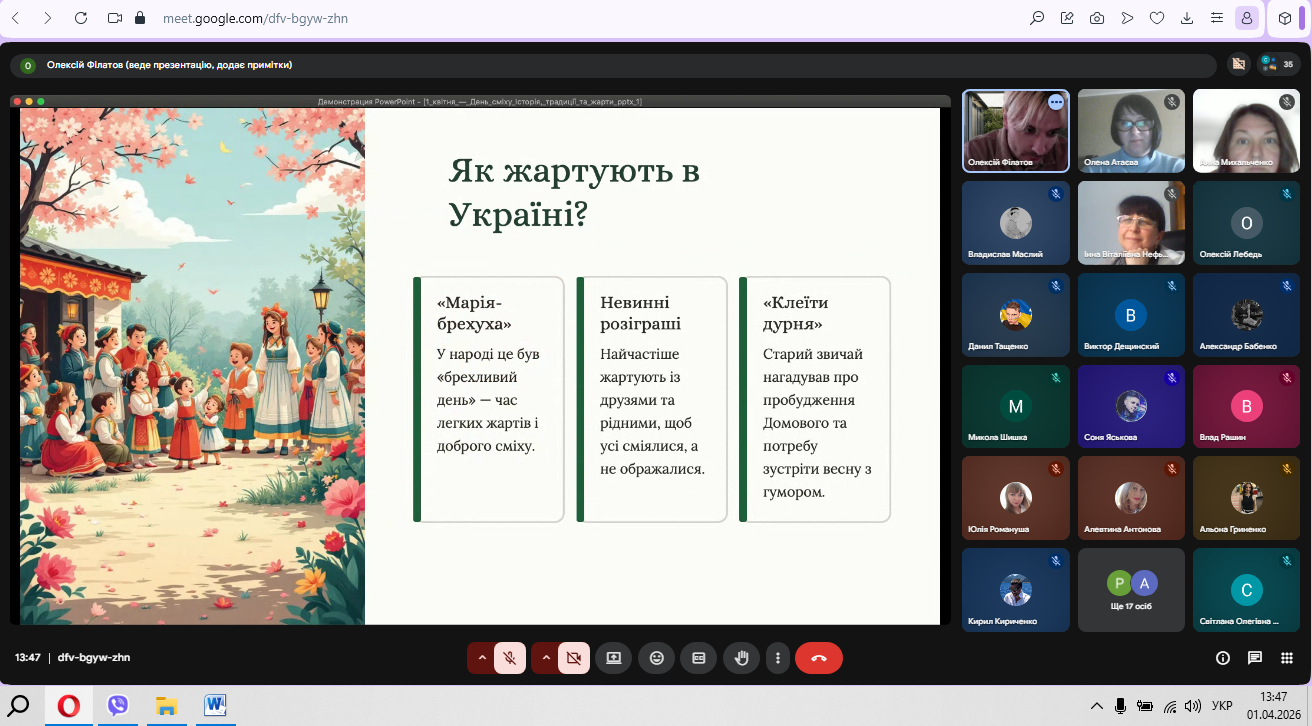The image size is (1312, 726).
Task: Open the browser downloads icon
Action: tap(1187, 18)
